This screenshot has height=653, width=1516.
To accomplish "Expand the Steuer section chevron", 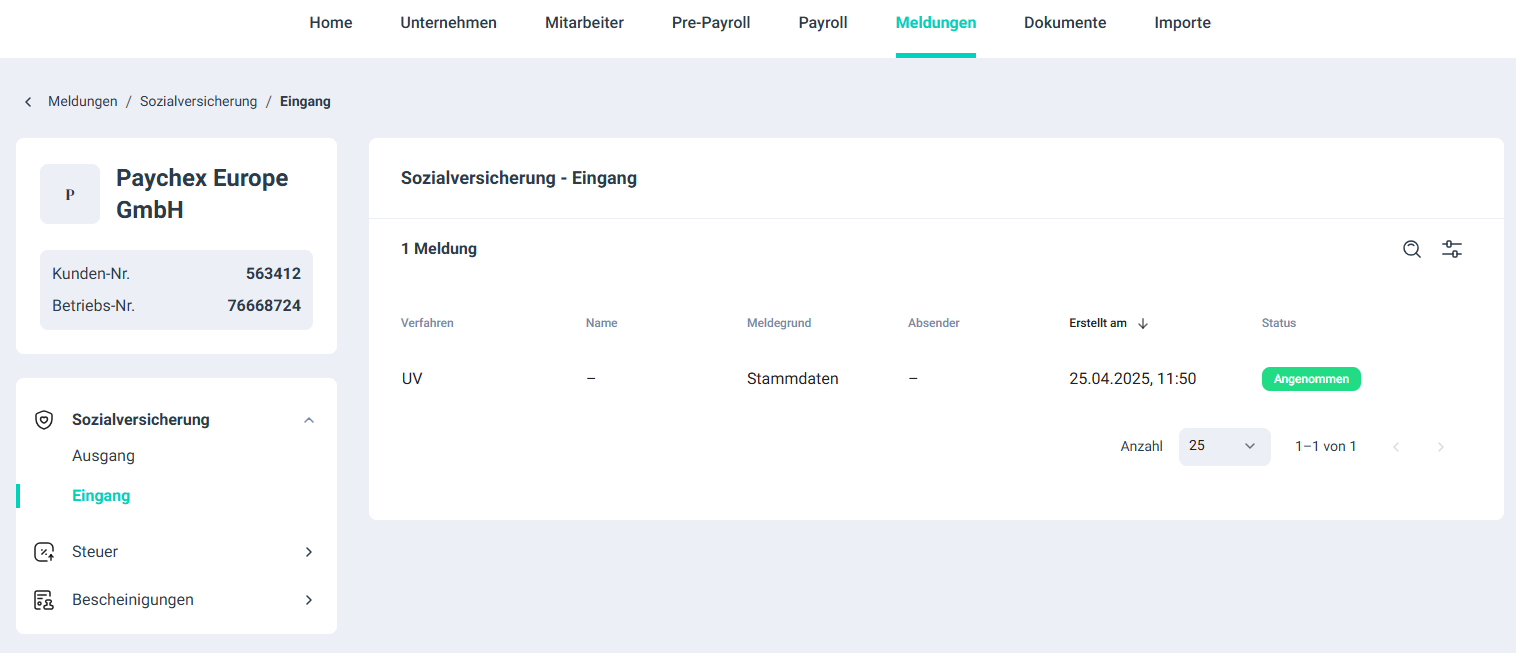I will click(x=309, y=552).
